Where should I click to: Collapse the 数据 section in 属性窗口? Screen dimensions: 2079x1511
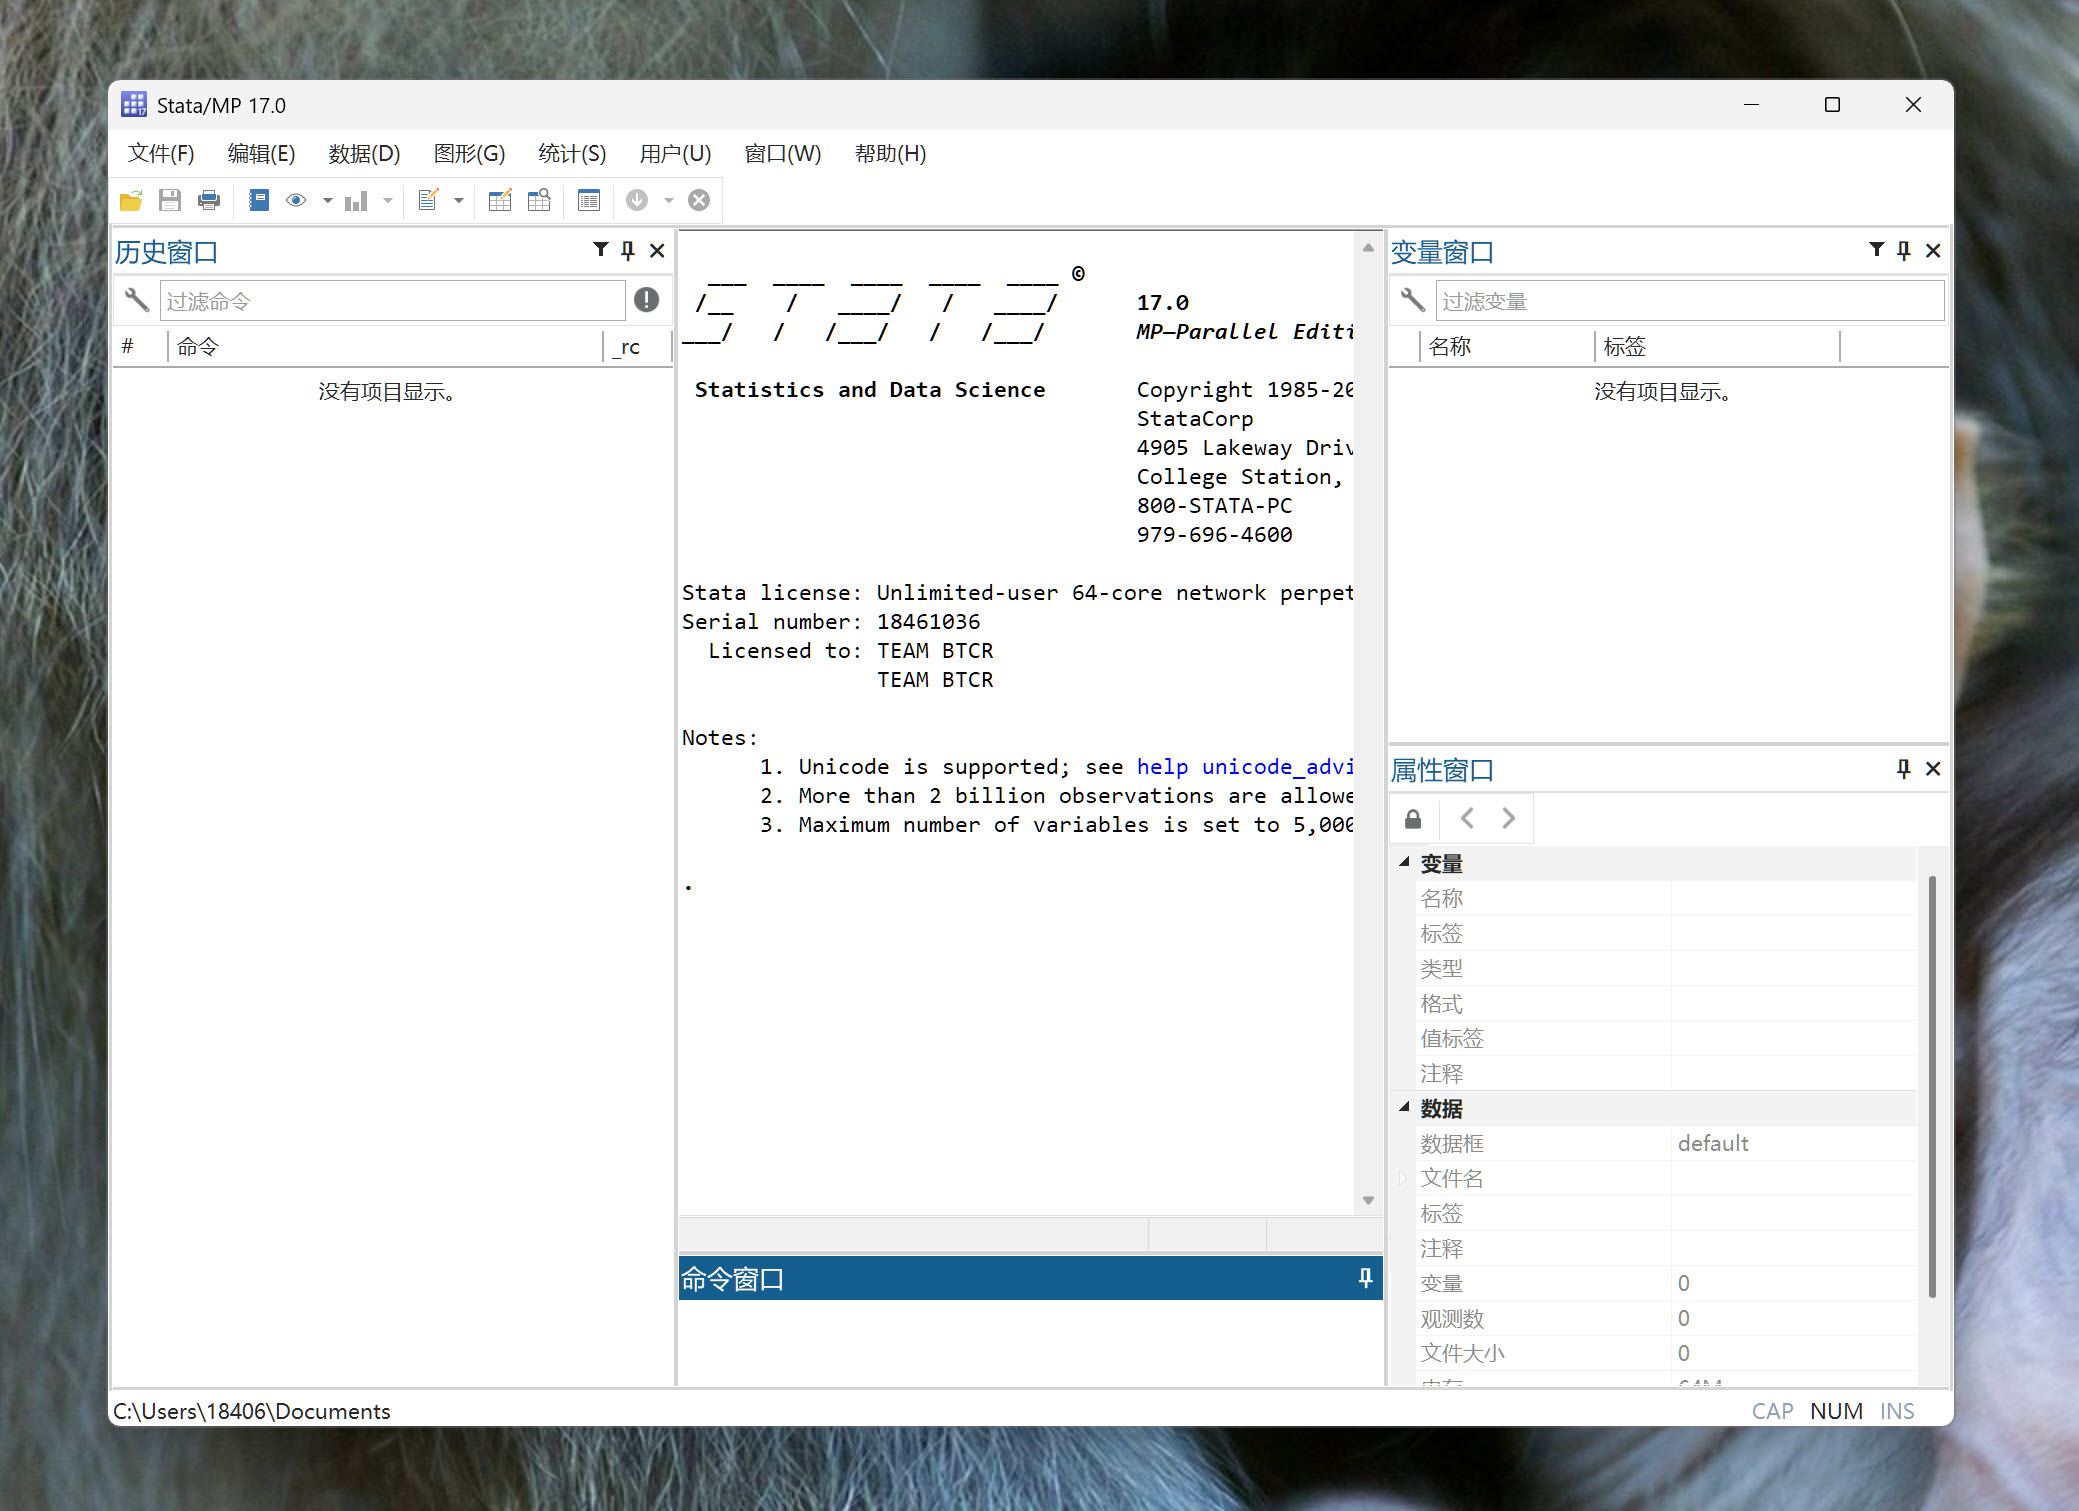pyautogui.click(x=1404, y=1107)
